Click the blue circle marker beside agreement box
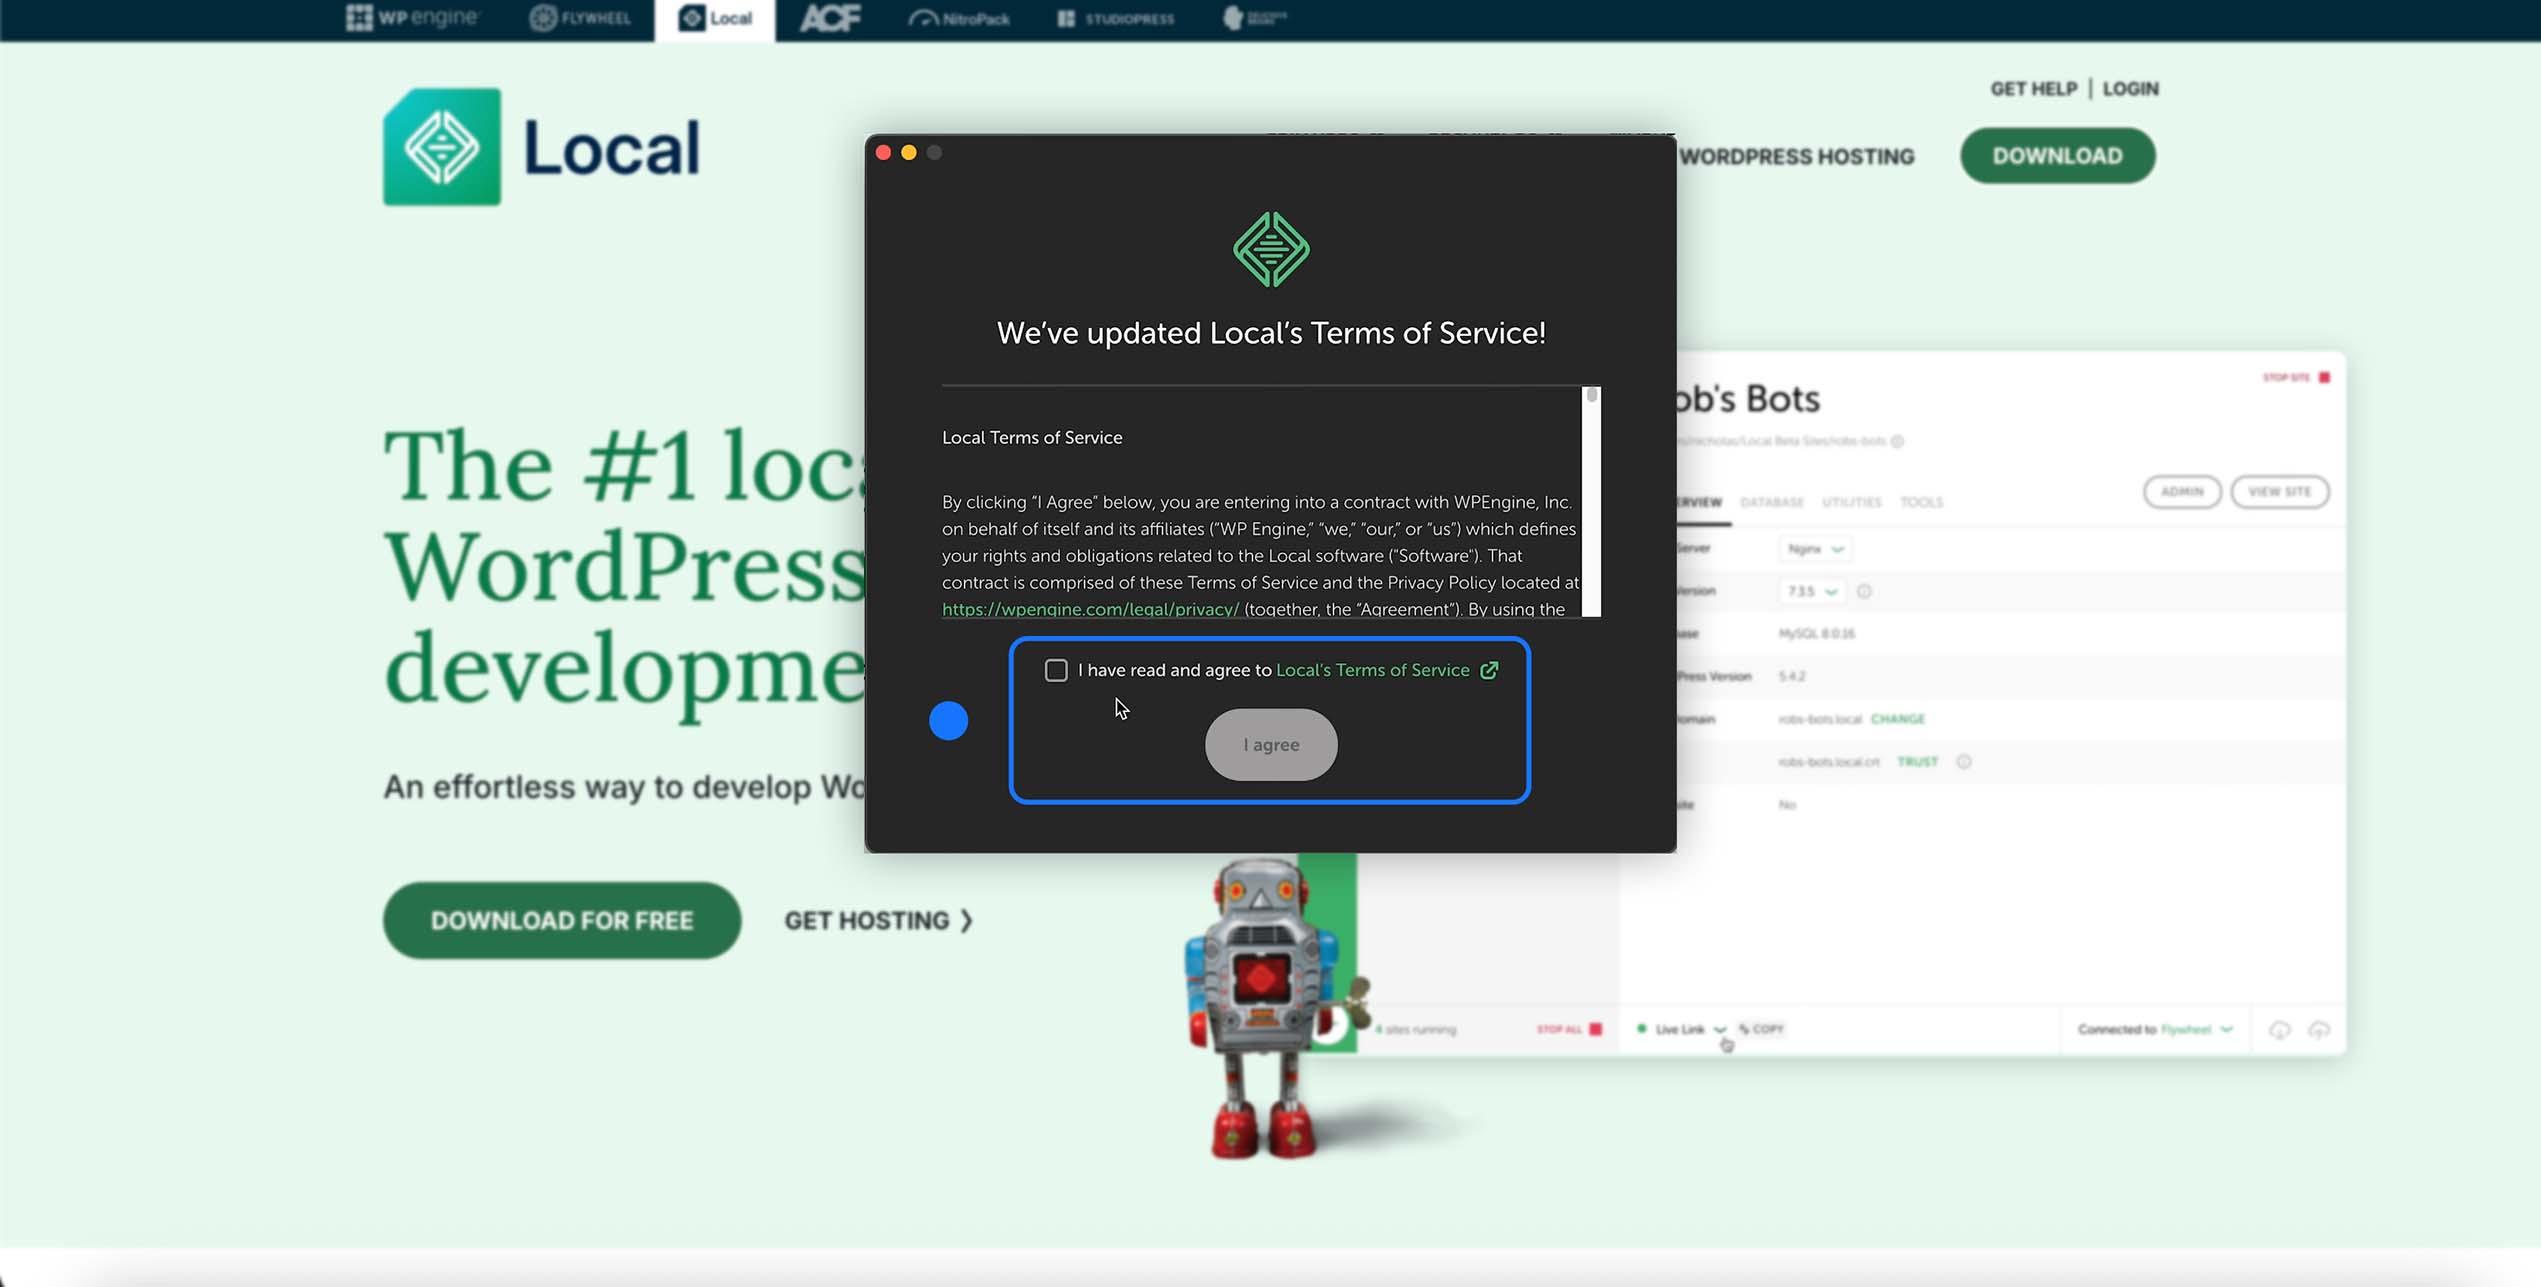 [948, 720]
